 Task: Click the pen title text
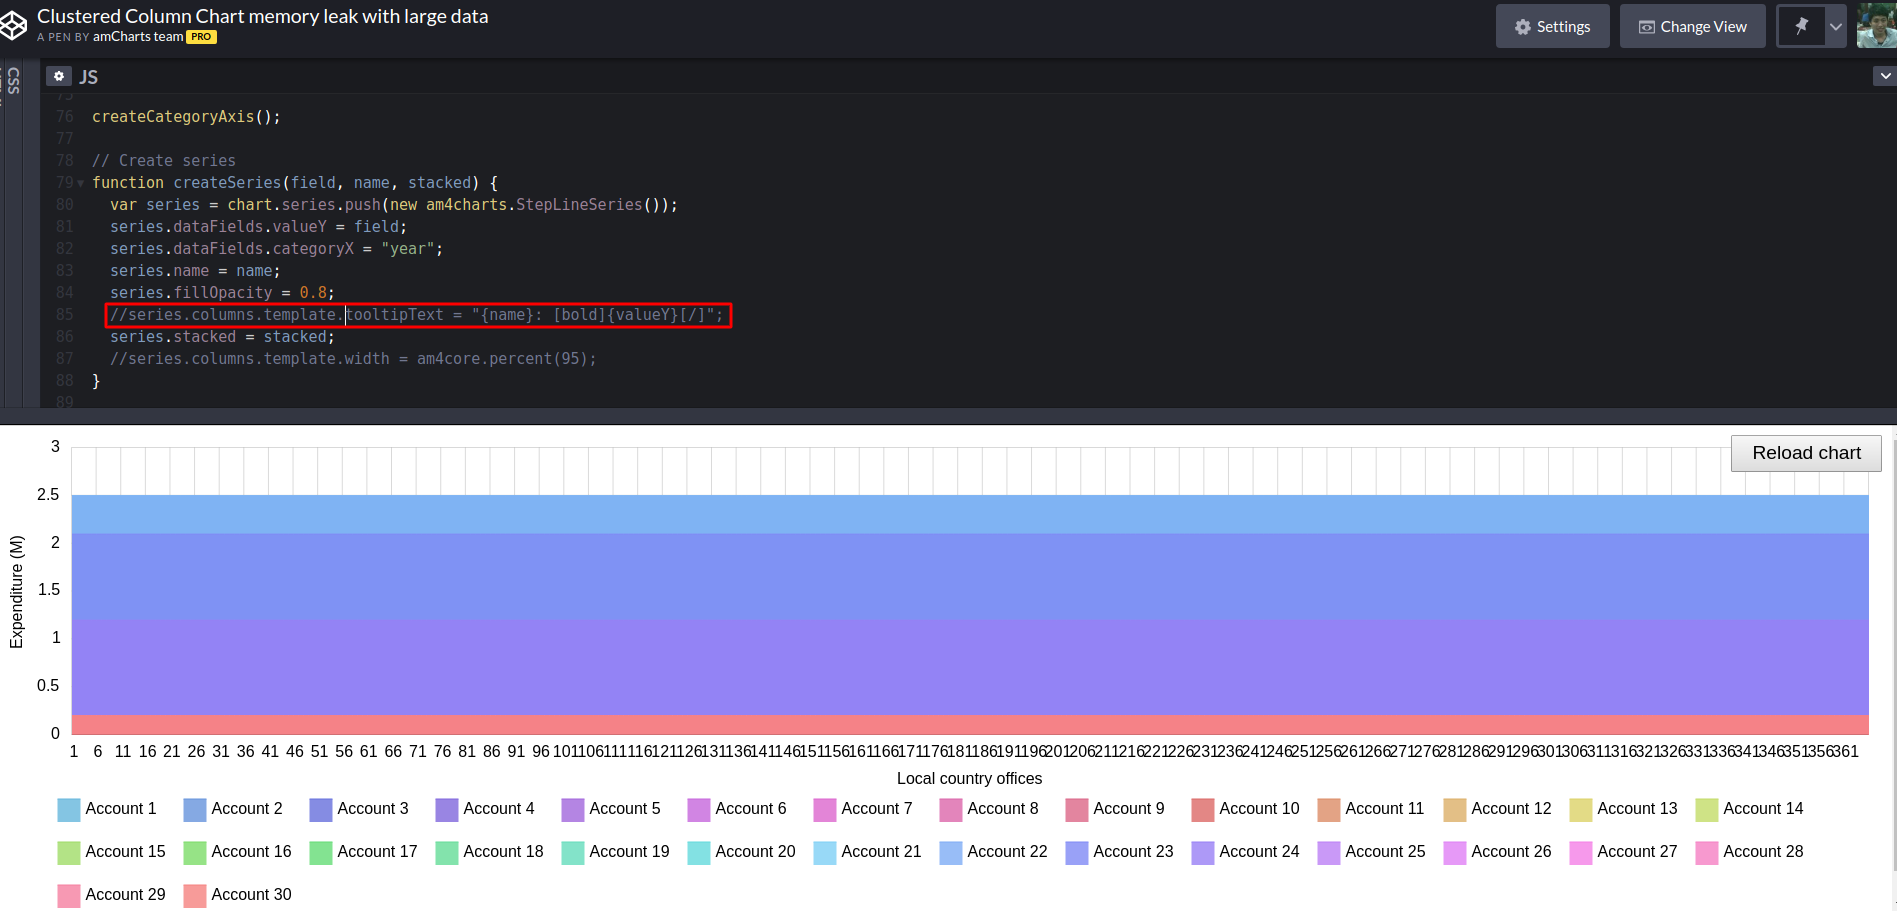262,16
